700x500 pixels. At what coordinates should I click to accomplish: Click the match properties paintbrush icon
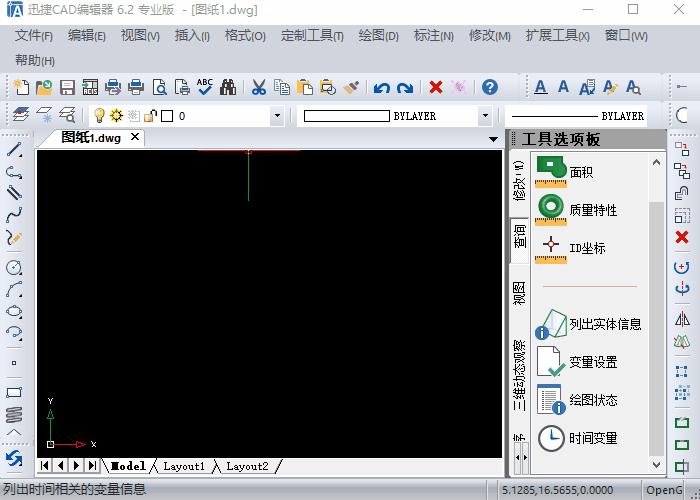coord(351,87)
